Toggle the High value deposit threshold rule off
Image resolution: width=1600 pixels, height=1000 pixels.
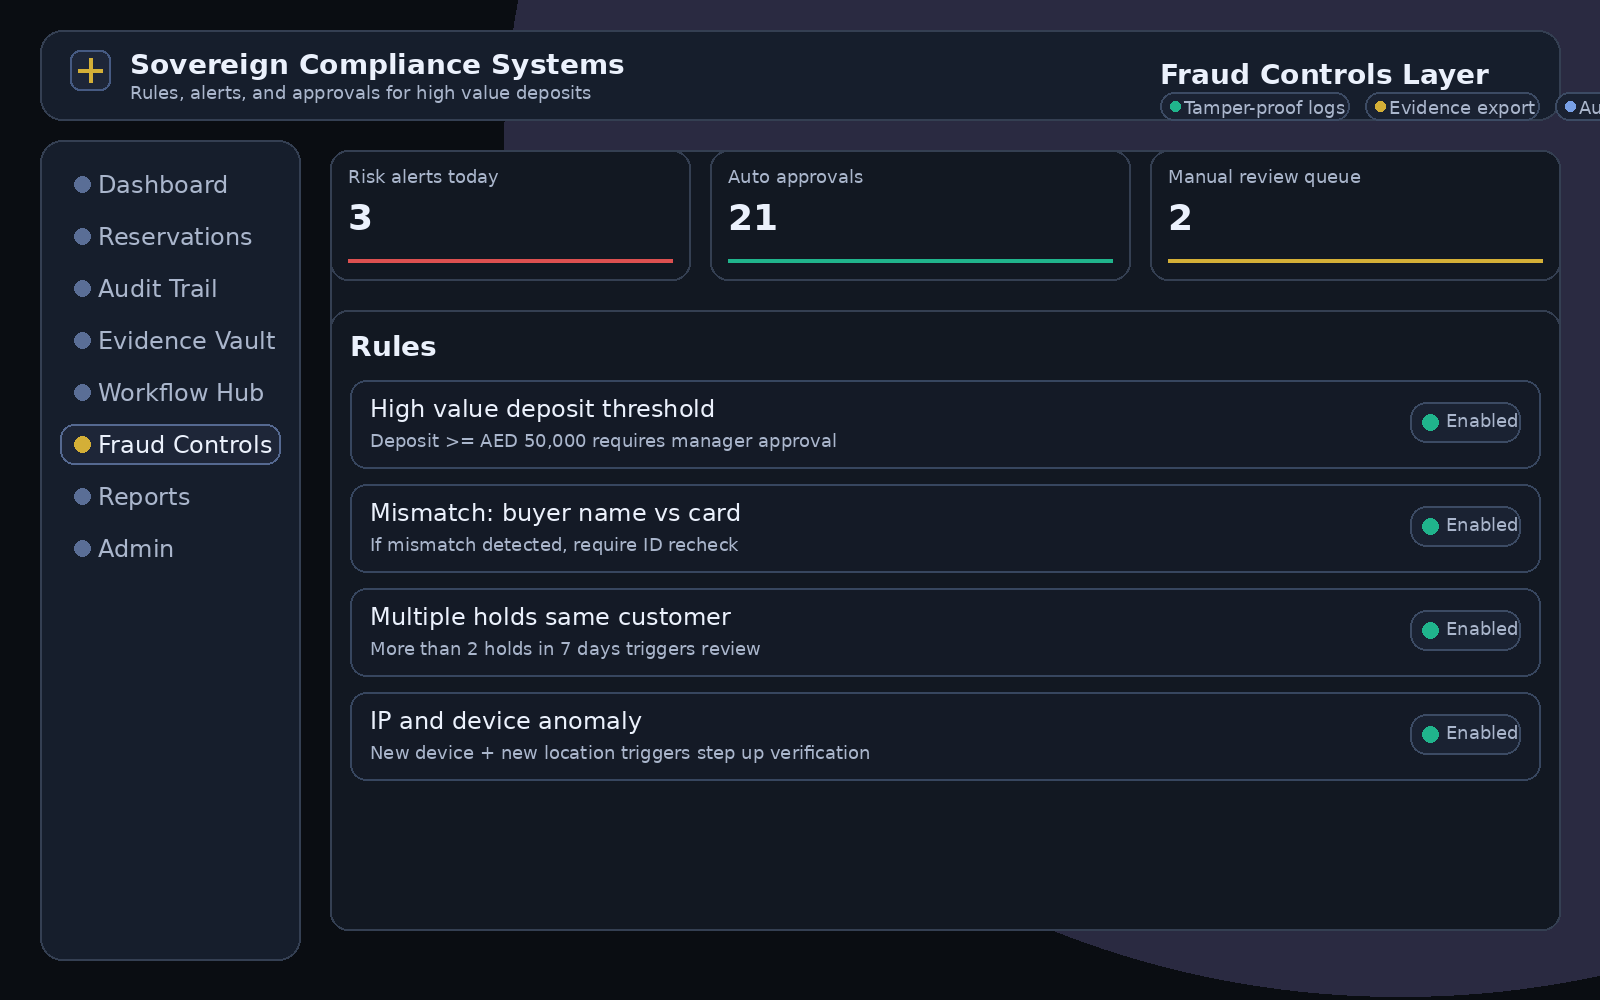[1465, 422]
